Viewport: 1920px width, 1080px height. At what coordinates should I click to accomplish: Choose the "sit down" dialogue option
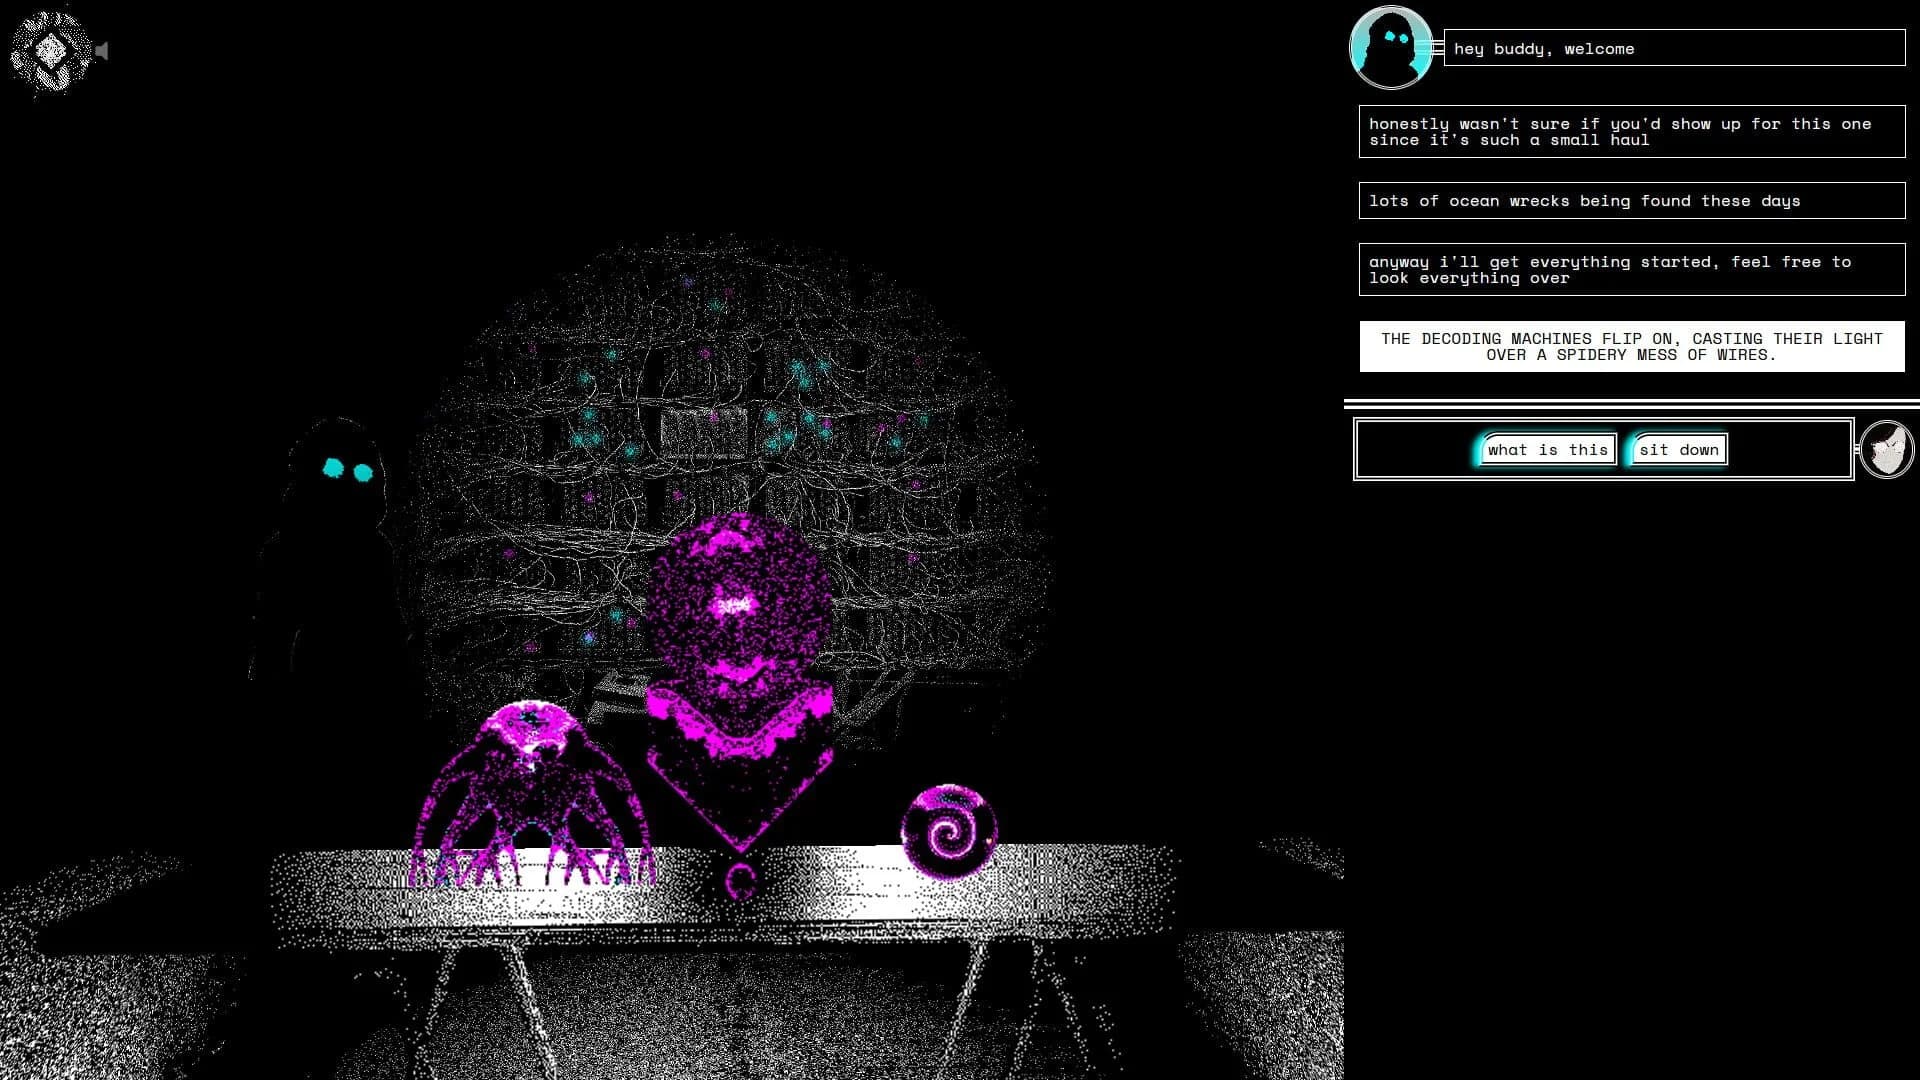1677,449
